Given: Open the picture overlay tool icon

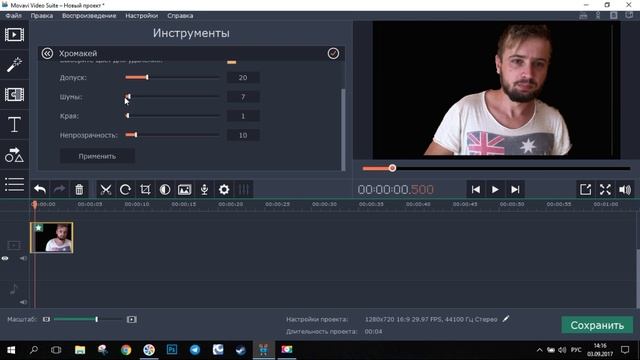Looking at the screenshot, I should pyautogui.click(x=184, y=189).
